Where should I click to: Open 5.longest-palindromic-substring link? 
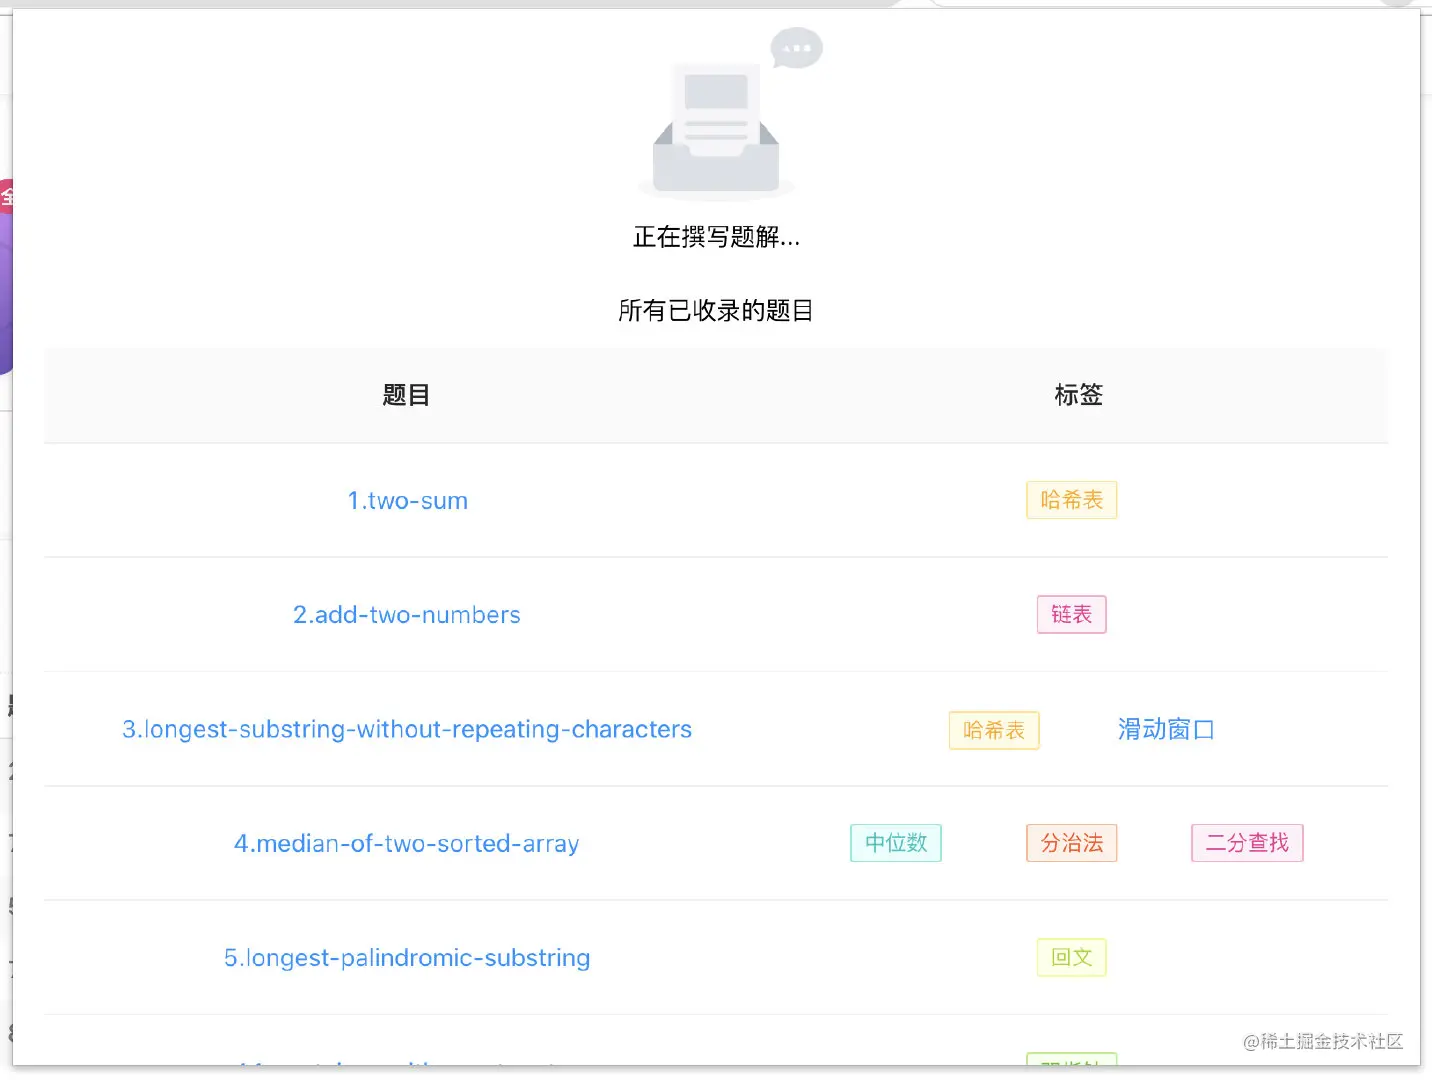[407, 958]
